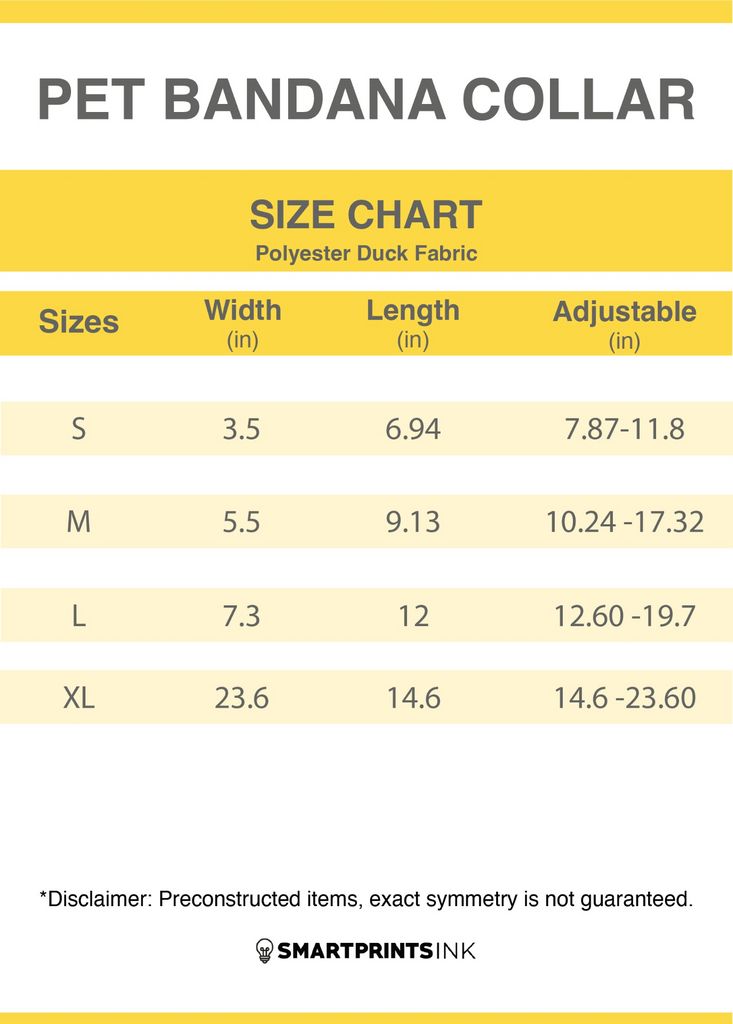Viewport: 733px width, 1024px height.
Task: Click the 12.60 -19.7 adjustable range
Action: 624,615
